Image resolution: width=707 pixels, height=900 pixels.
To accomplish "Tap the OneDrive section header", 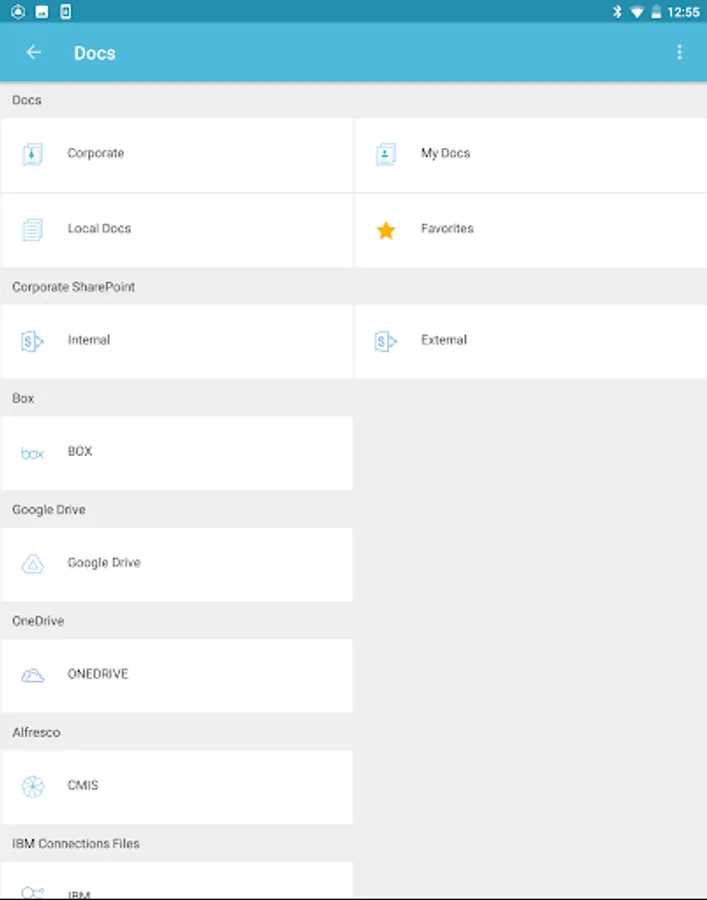I will click(x=38, y=621).
